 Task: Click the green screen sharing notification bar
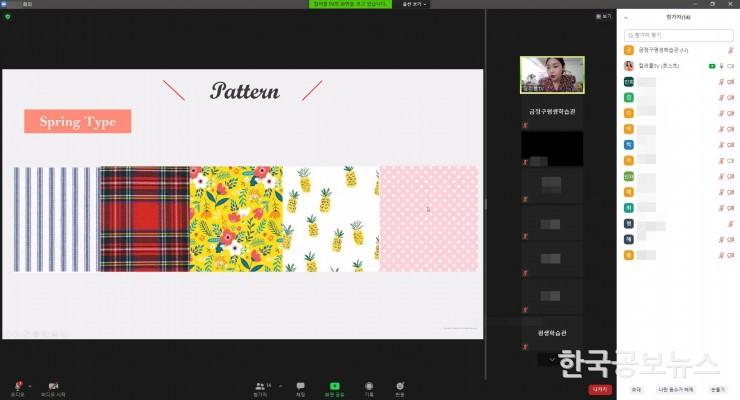point(350,4)
